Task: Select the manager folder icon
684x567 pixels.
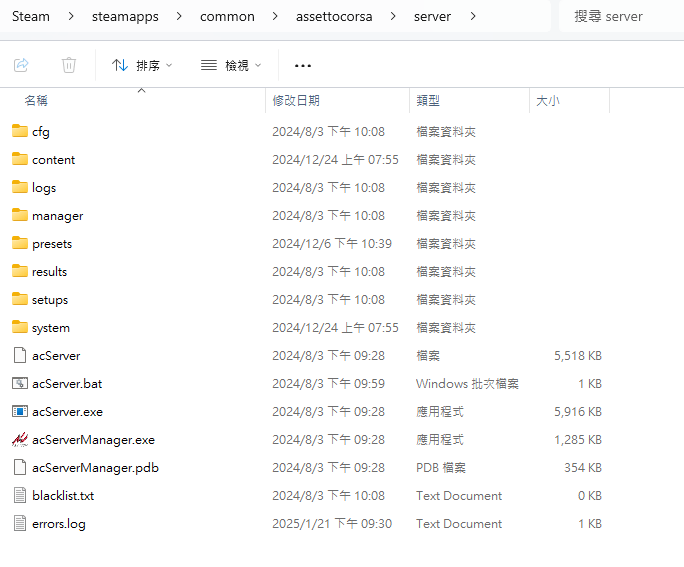Action: click(x=20, y=215)
